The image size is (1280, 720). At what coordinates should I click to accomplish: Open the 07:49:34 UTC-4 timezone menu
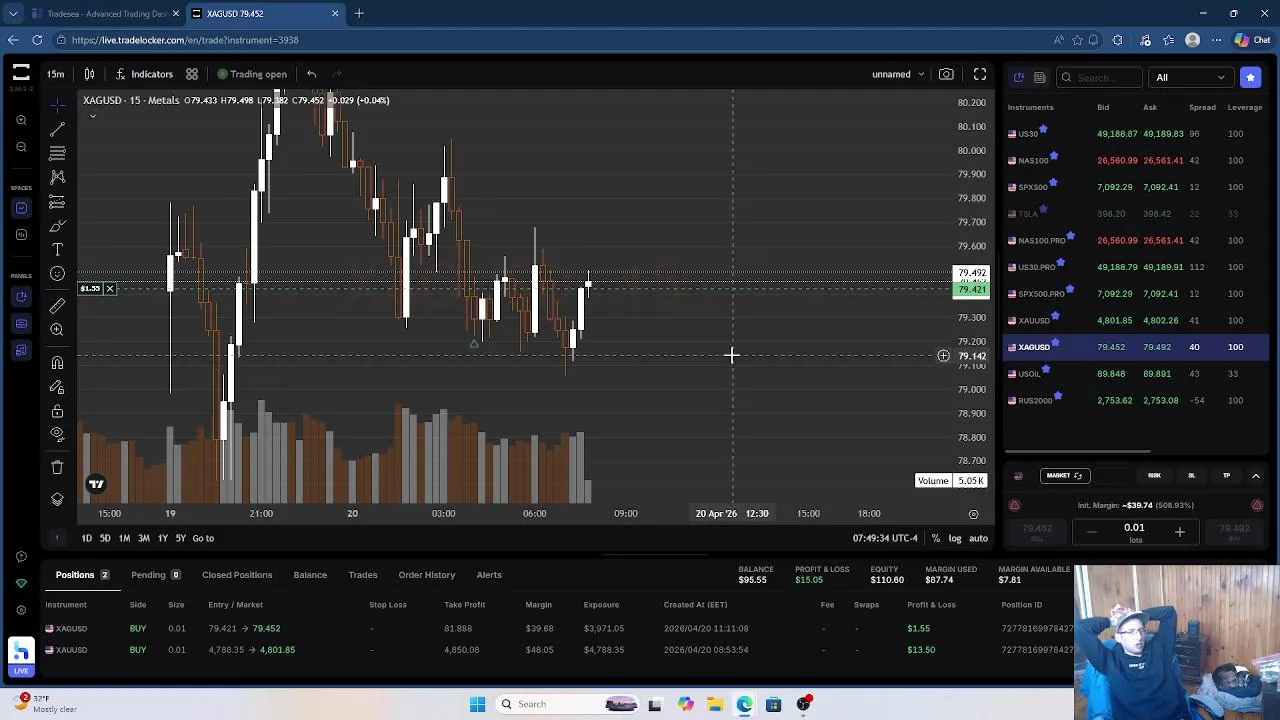tap(885, 538)
